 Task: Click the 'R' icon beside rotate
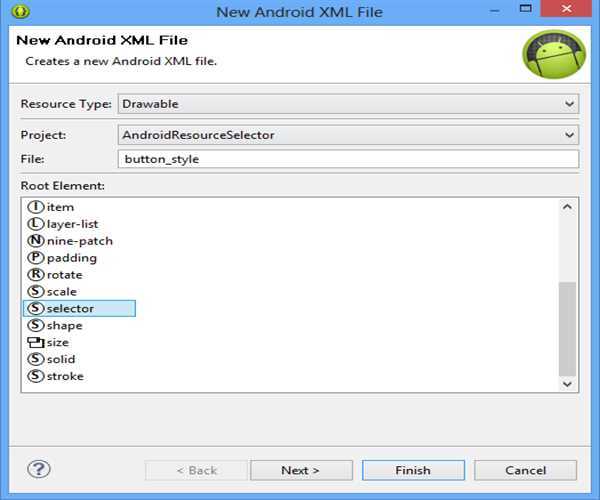(x=37, y=275)
